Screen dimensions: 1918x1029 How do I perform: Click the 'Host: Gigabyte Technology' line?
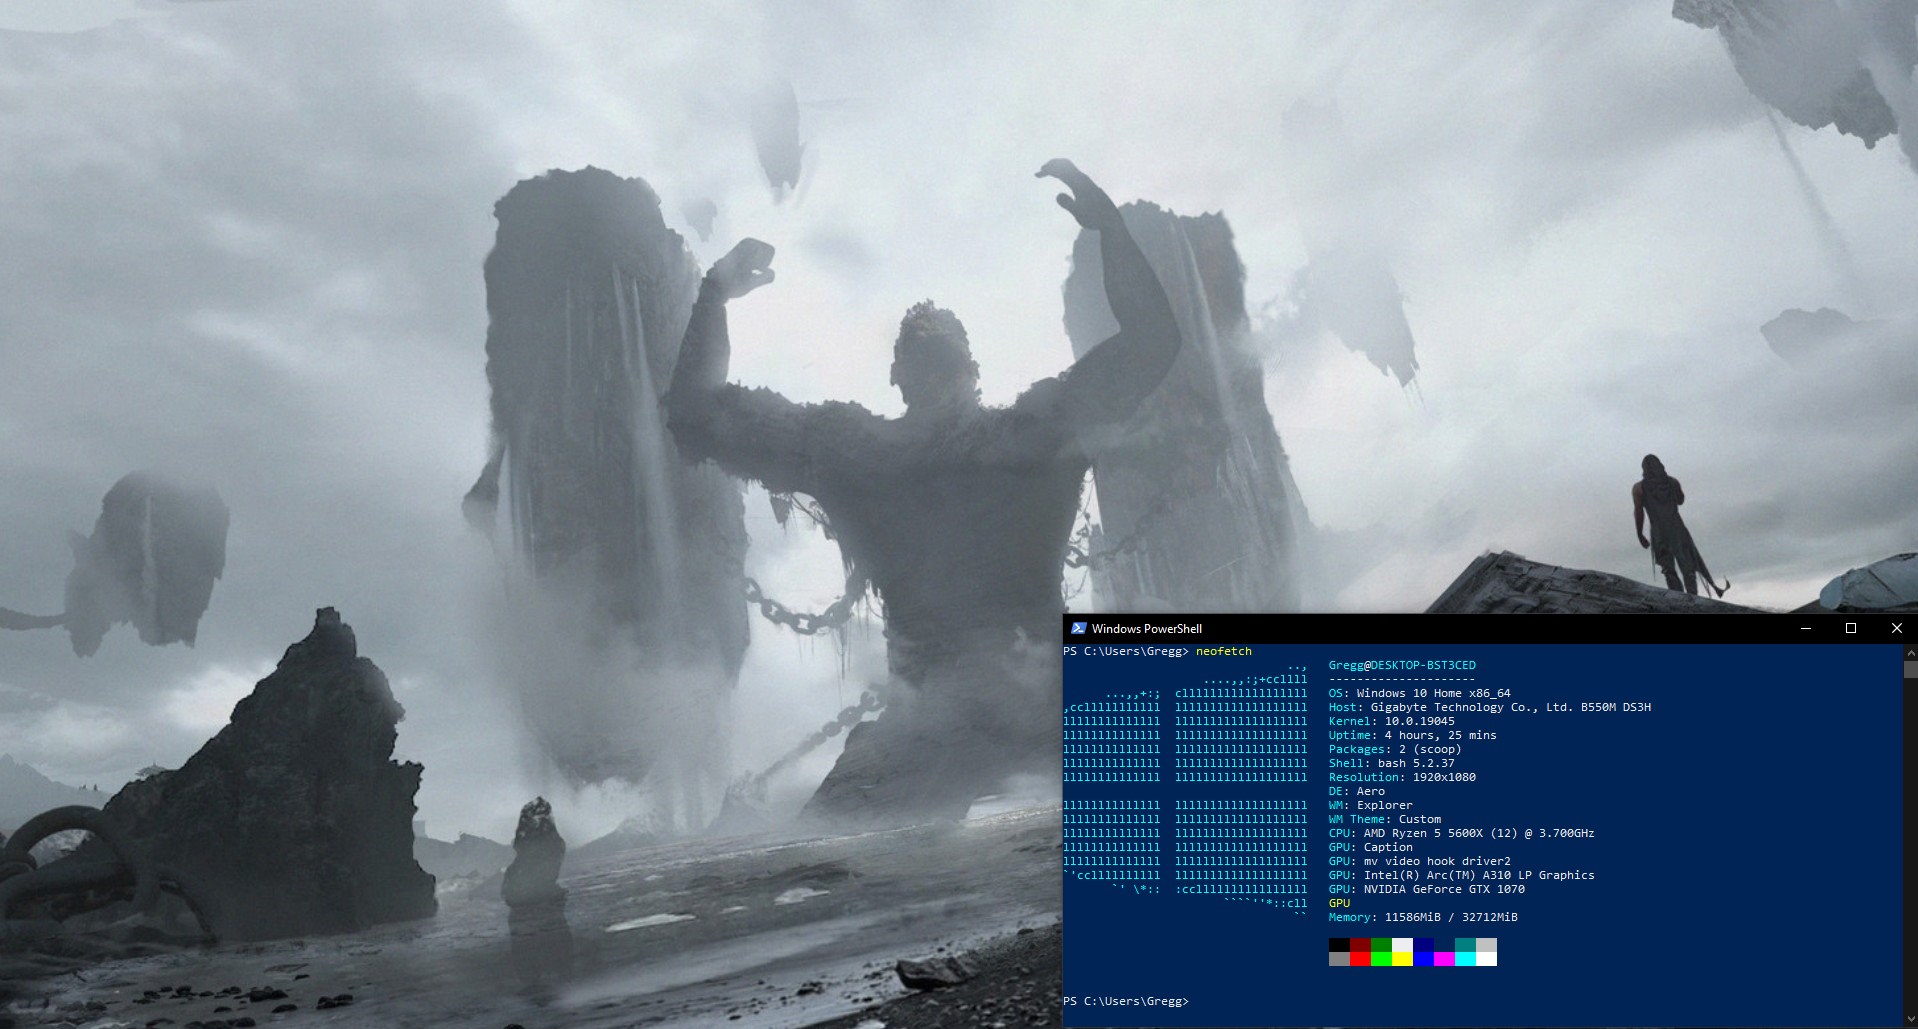pos(1489,707)
